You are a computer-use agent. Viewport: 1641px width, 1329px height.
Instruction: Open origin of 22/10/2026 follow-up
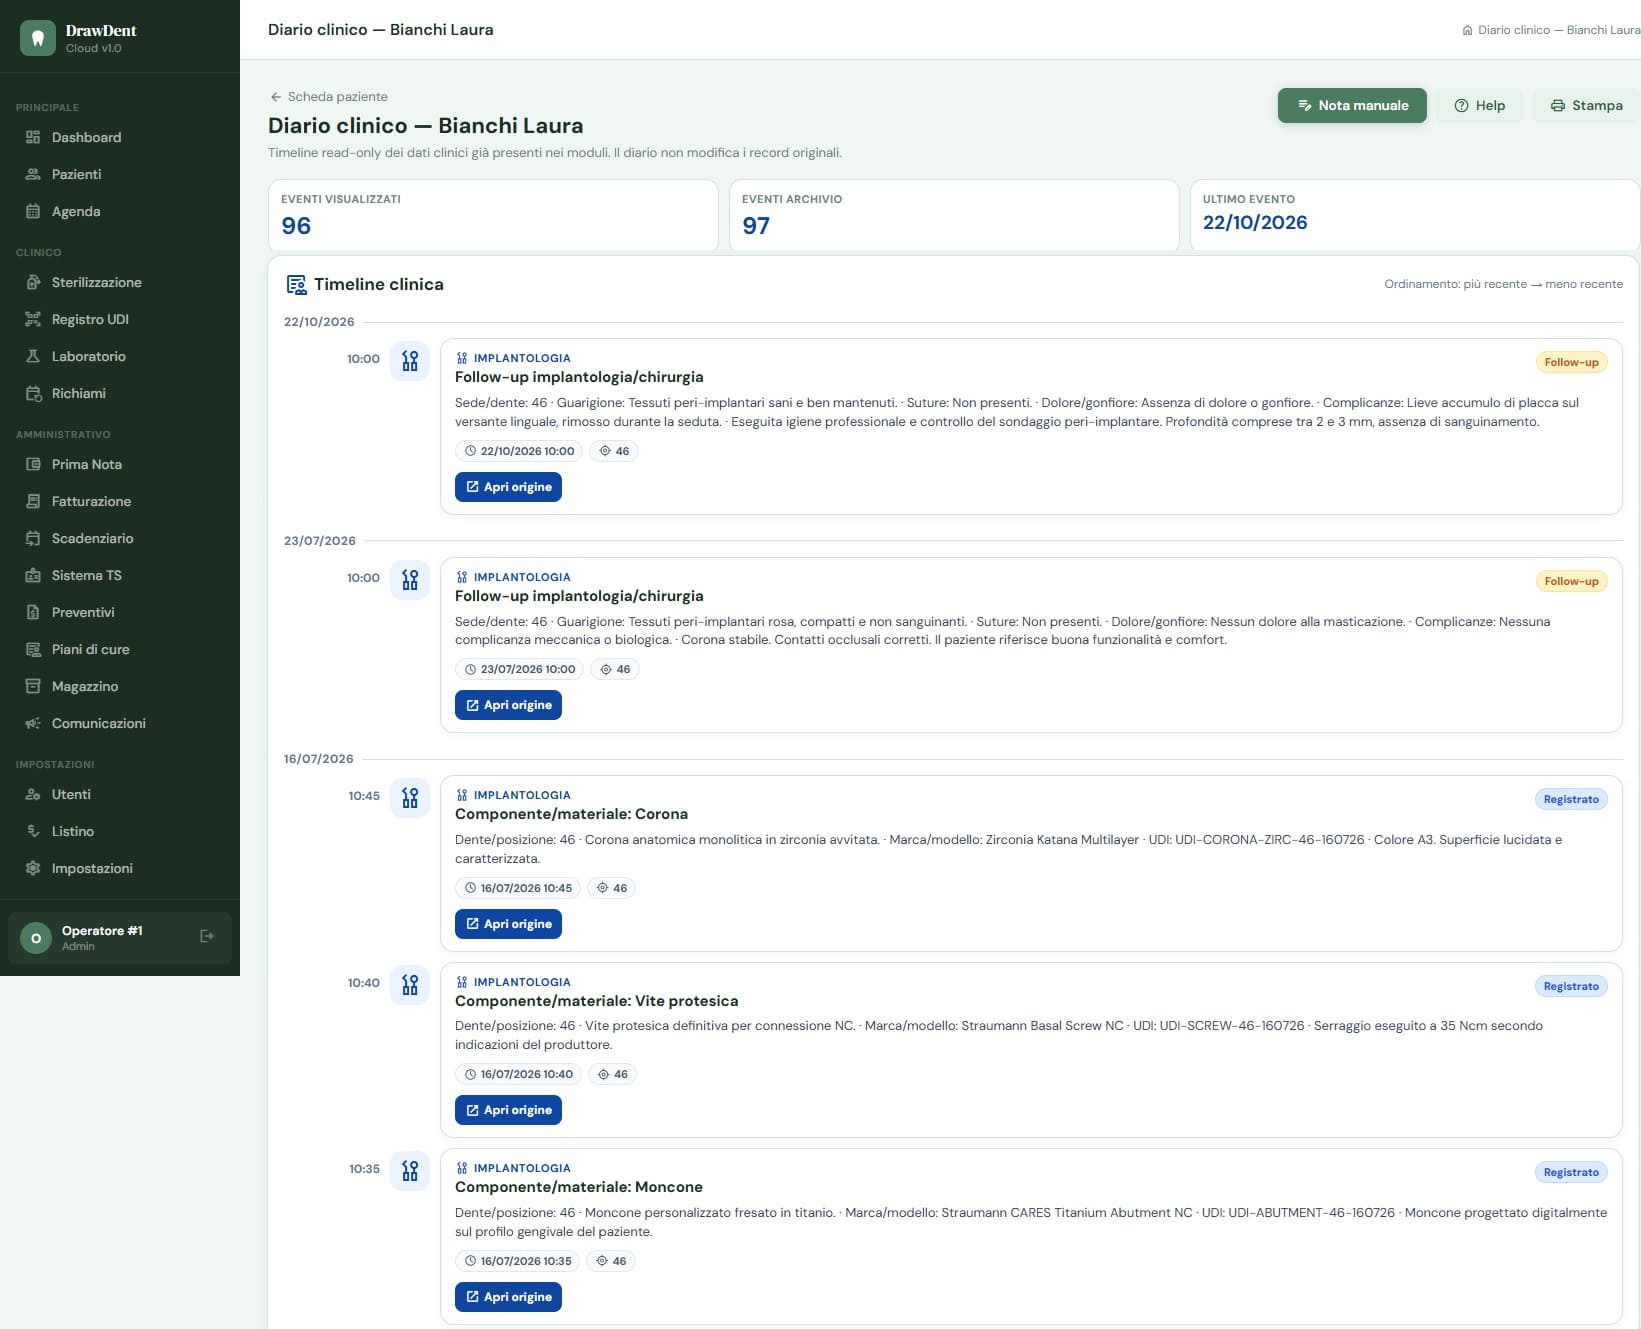pos(508,487)
